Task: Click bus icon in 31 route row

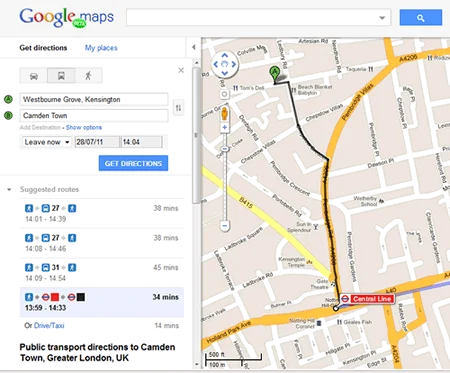Action: pyautogui.click(x=46, y=268)
